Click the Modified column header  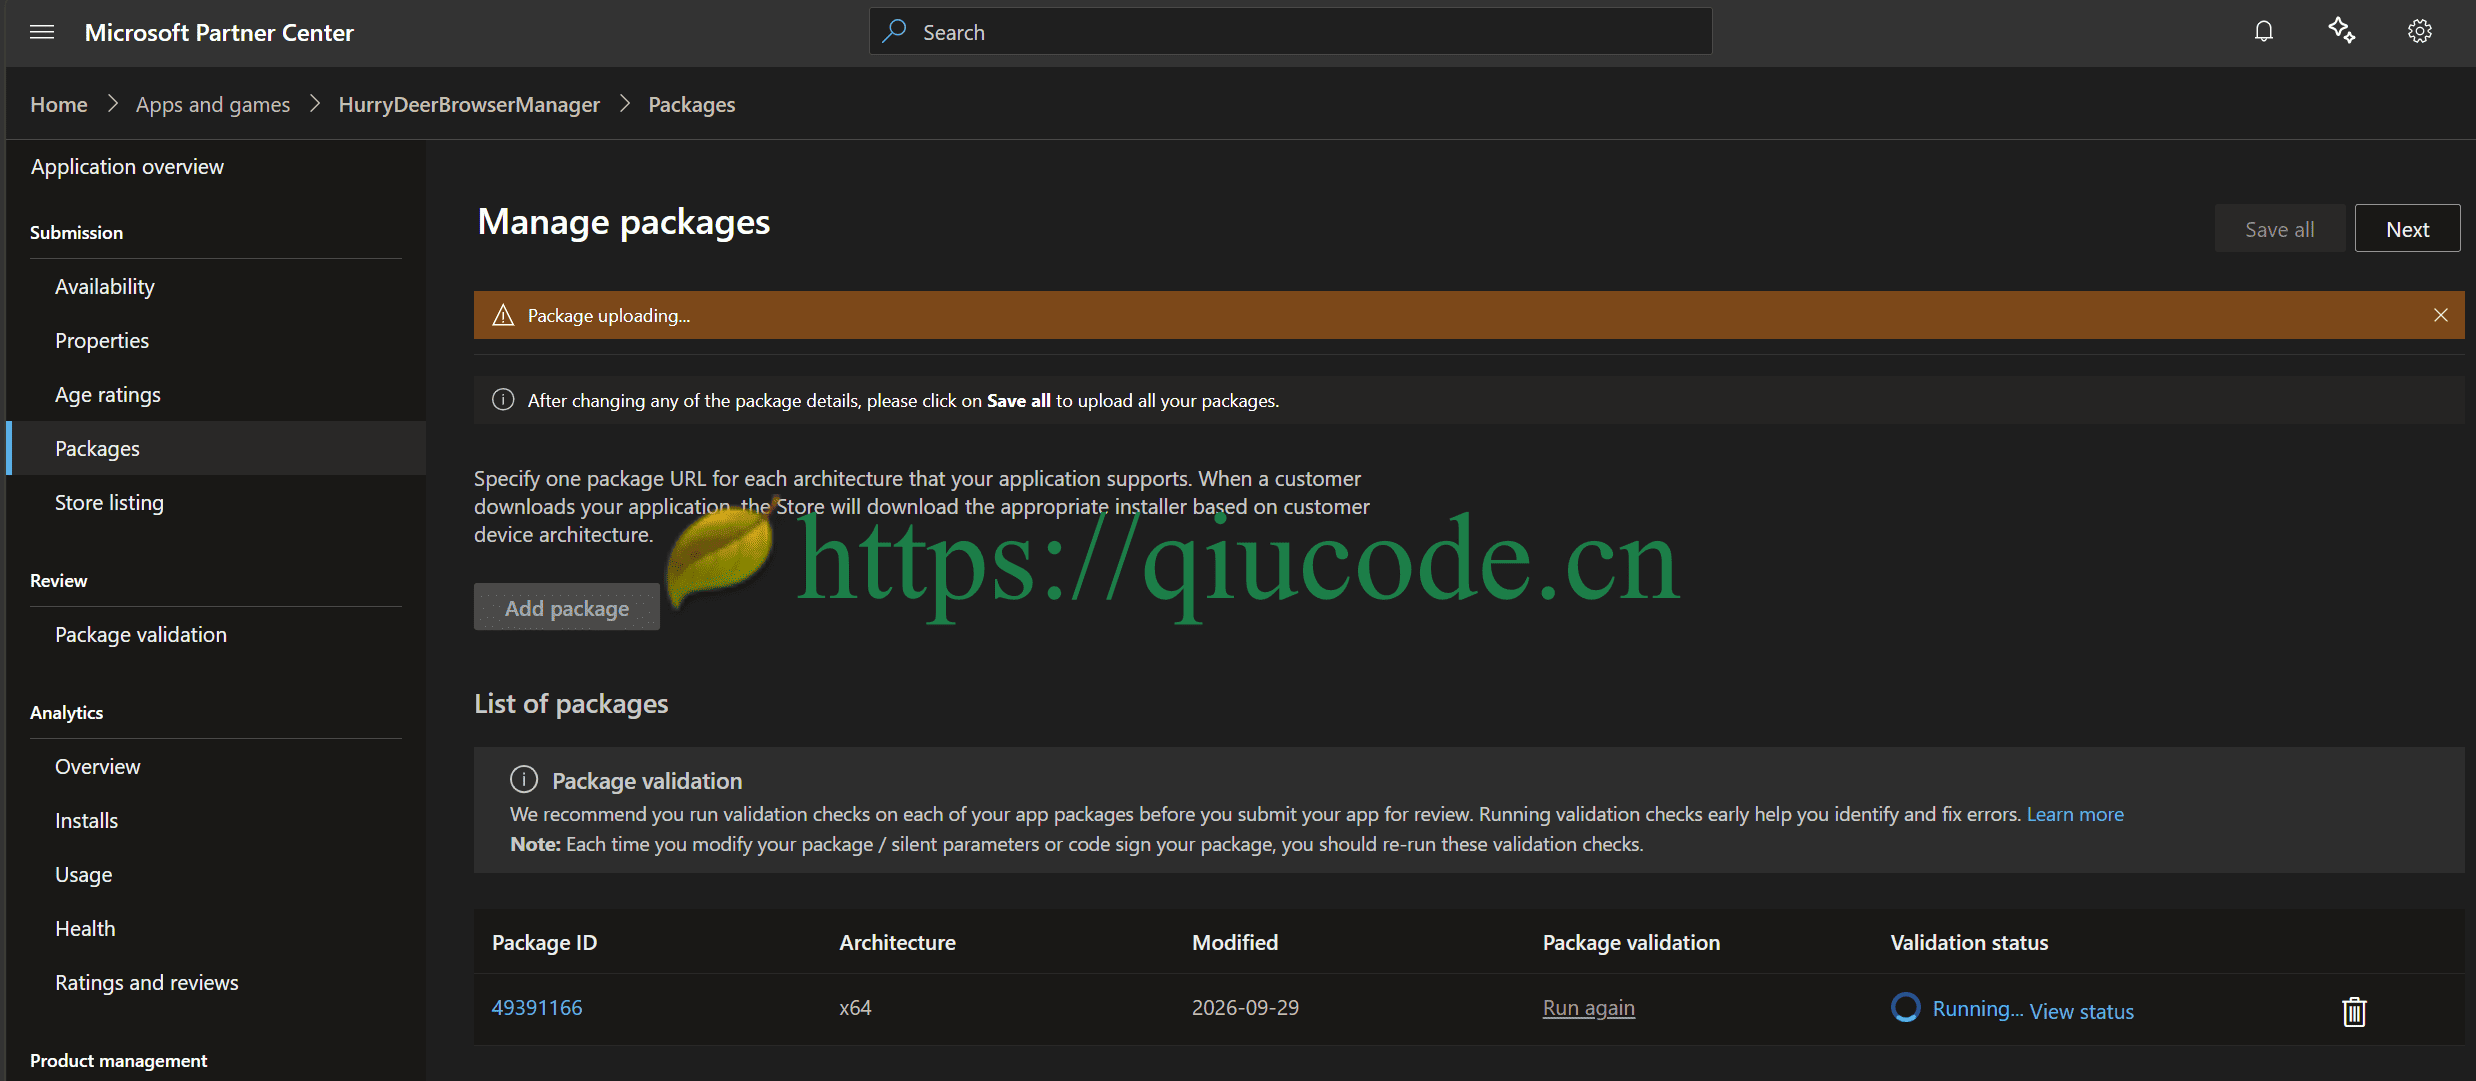(x=1235, y=942)
